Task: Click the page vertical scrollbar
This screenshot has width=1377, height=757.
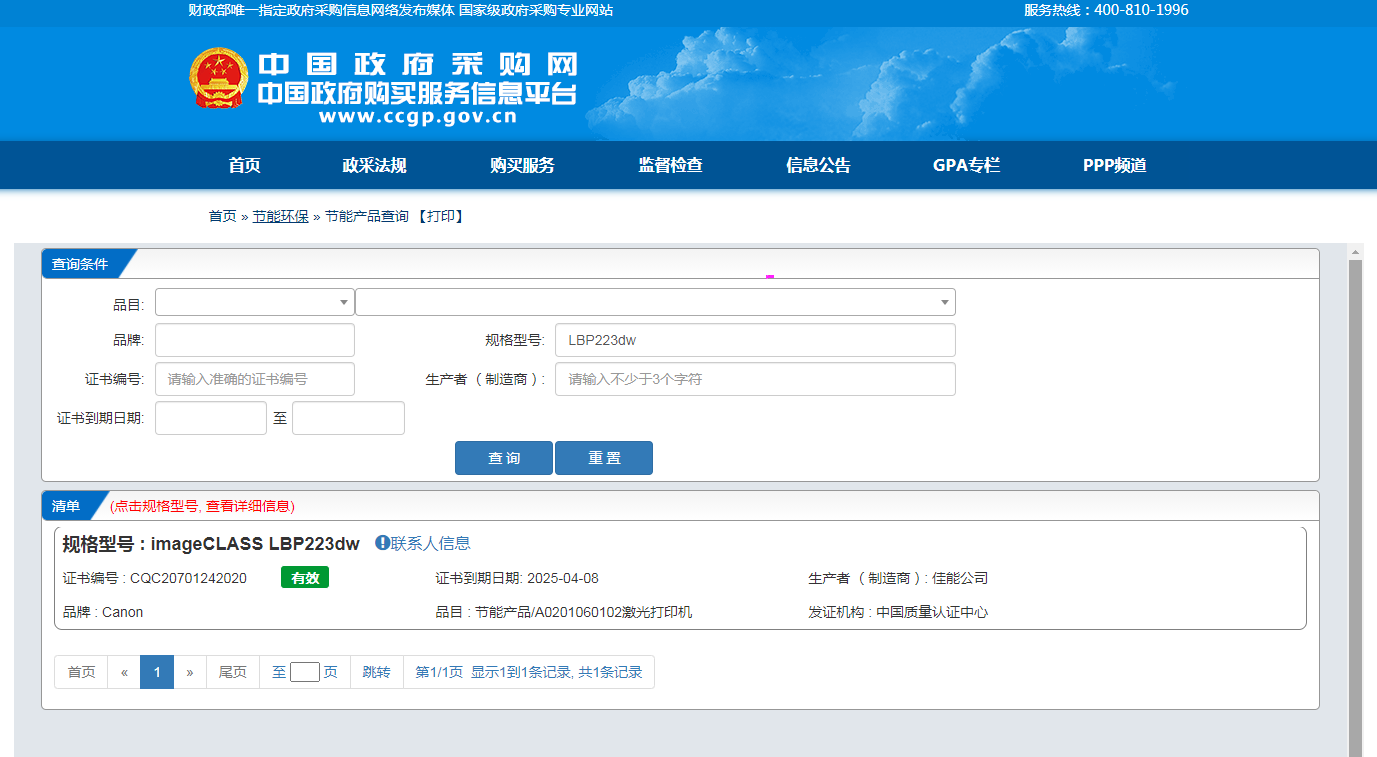Action: tap(1356, 500)
